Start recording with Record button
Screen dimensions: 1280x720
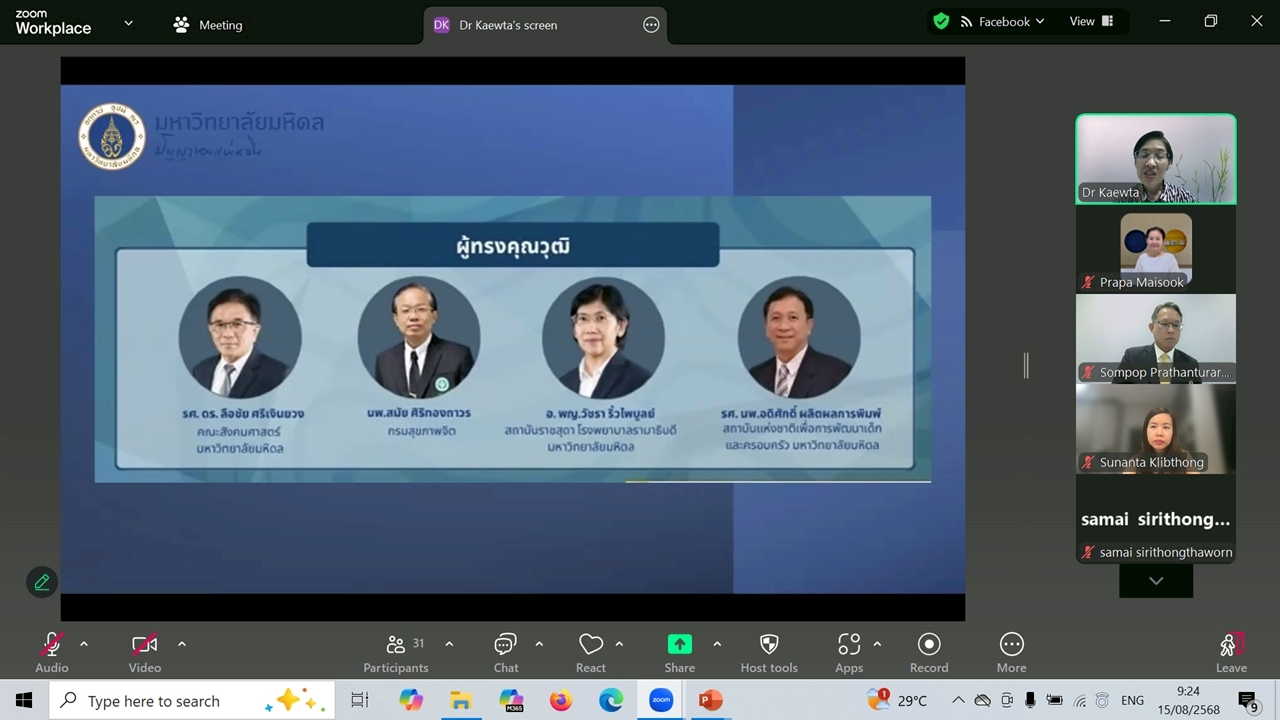coord(929,652)
